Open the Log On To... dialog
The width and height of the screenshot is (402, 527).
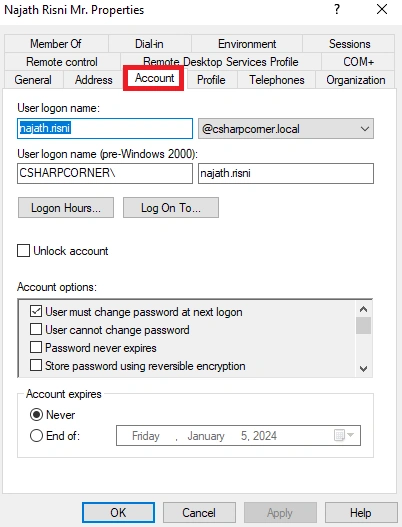point(171,208)
